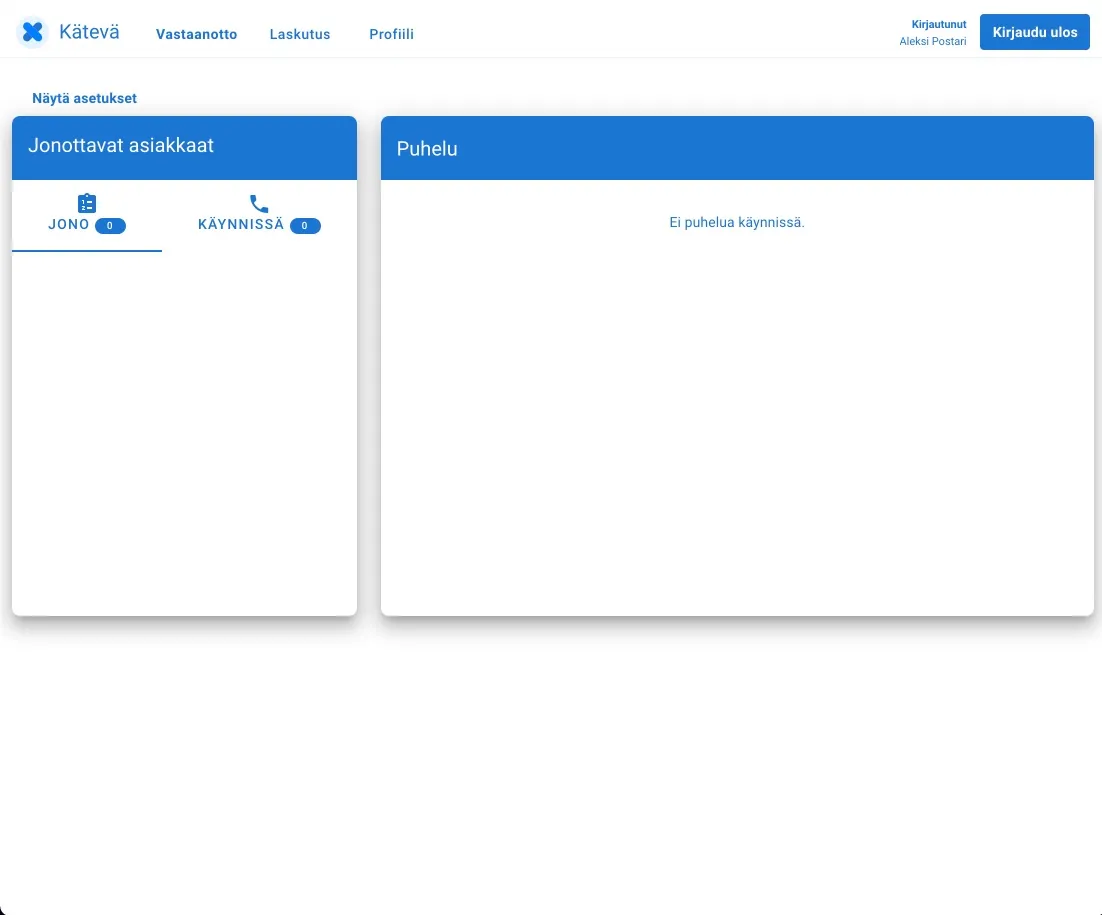Viewport: 1102px width, 915px height.
Task: Open the Profiili navigation item
Action: pyautogui.click(x=391, y=34)
